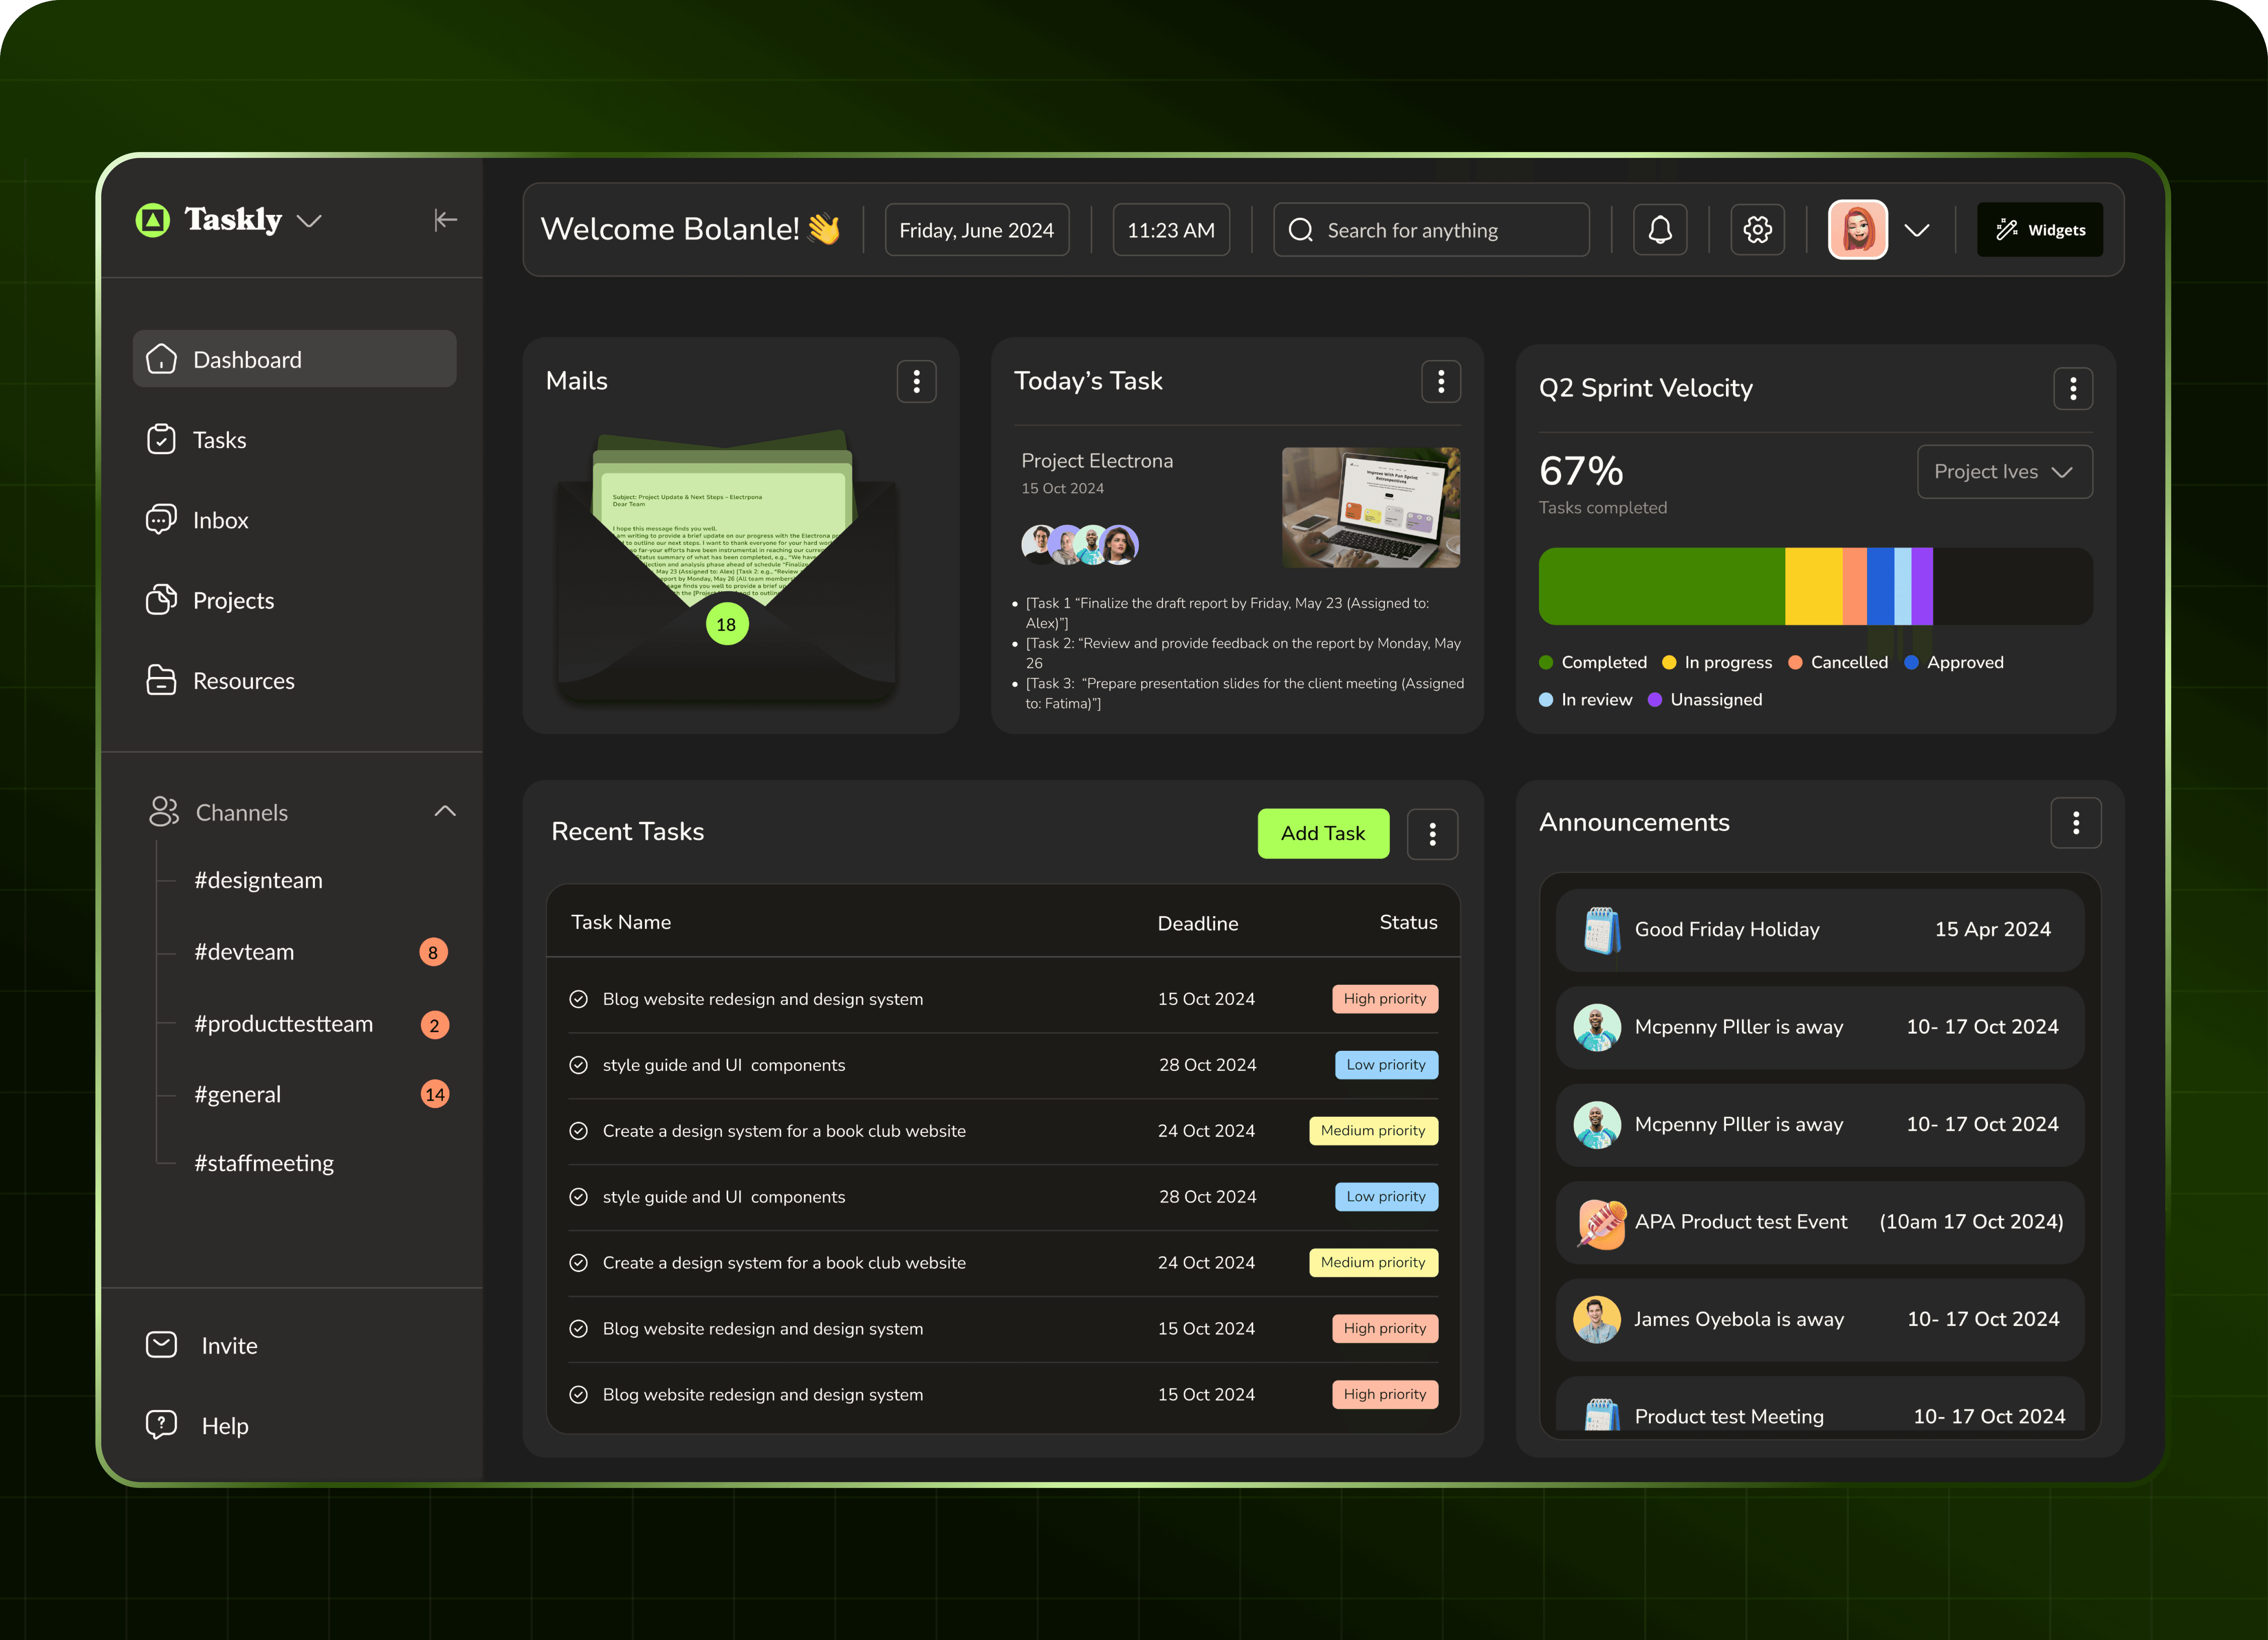2268x1640 pixels.
Task: Click the Widgets button
Action: point(2039,230)
